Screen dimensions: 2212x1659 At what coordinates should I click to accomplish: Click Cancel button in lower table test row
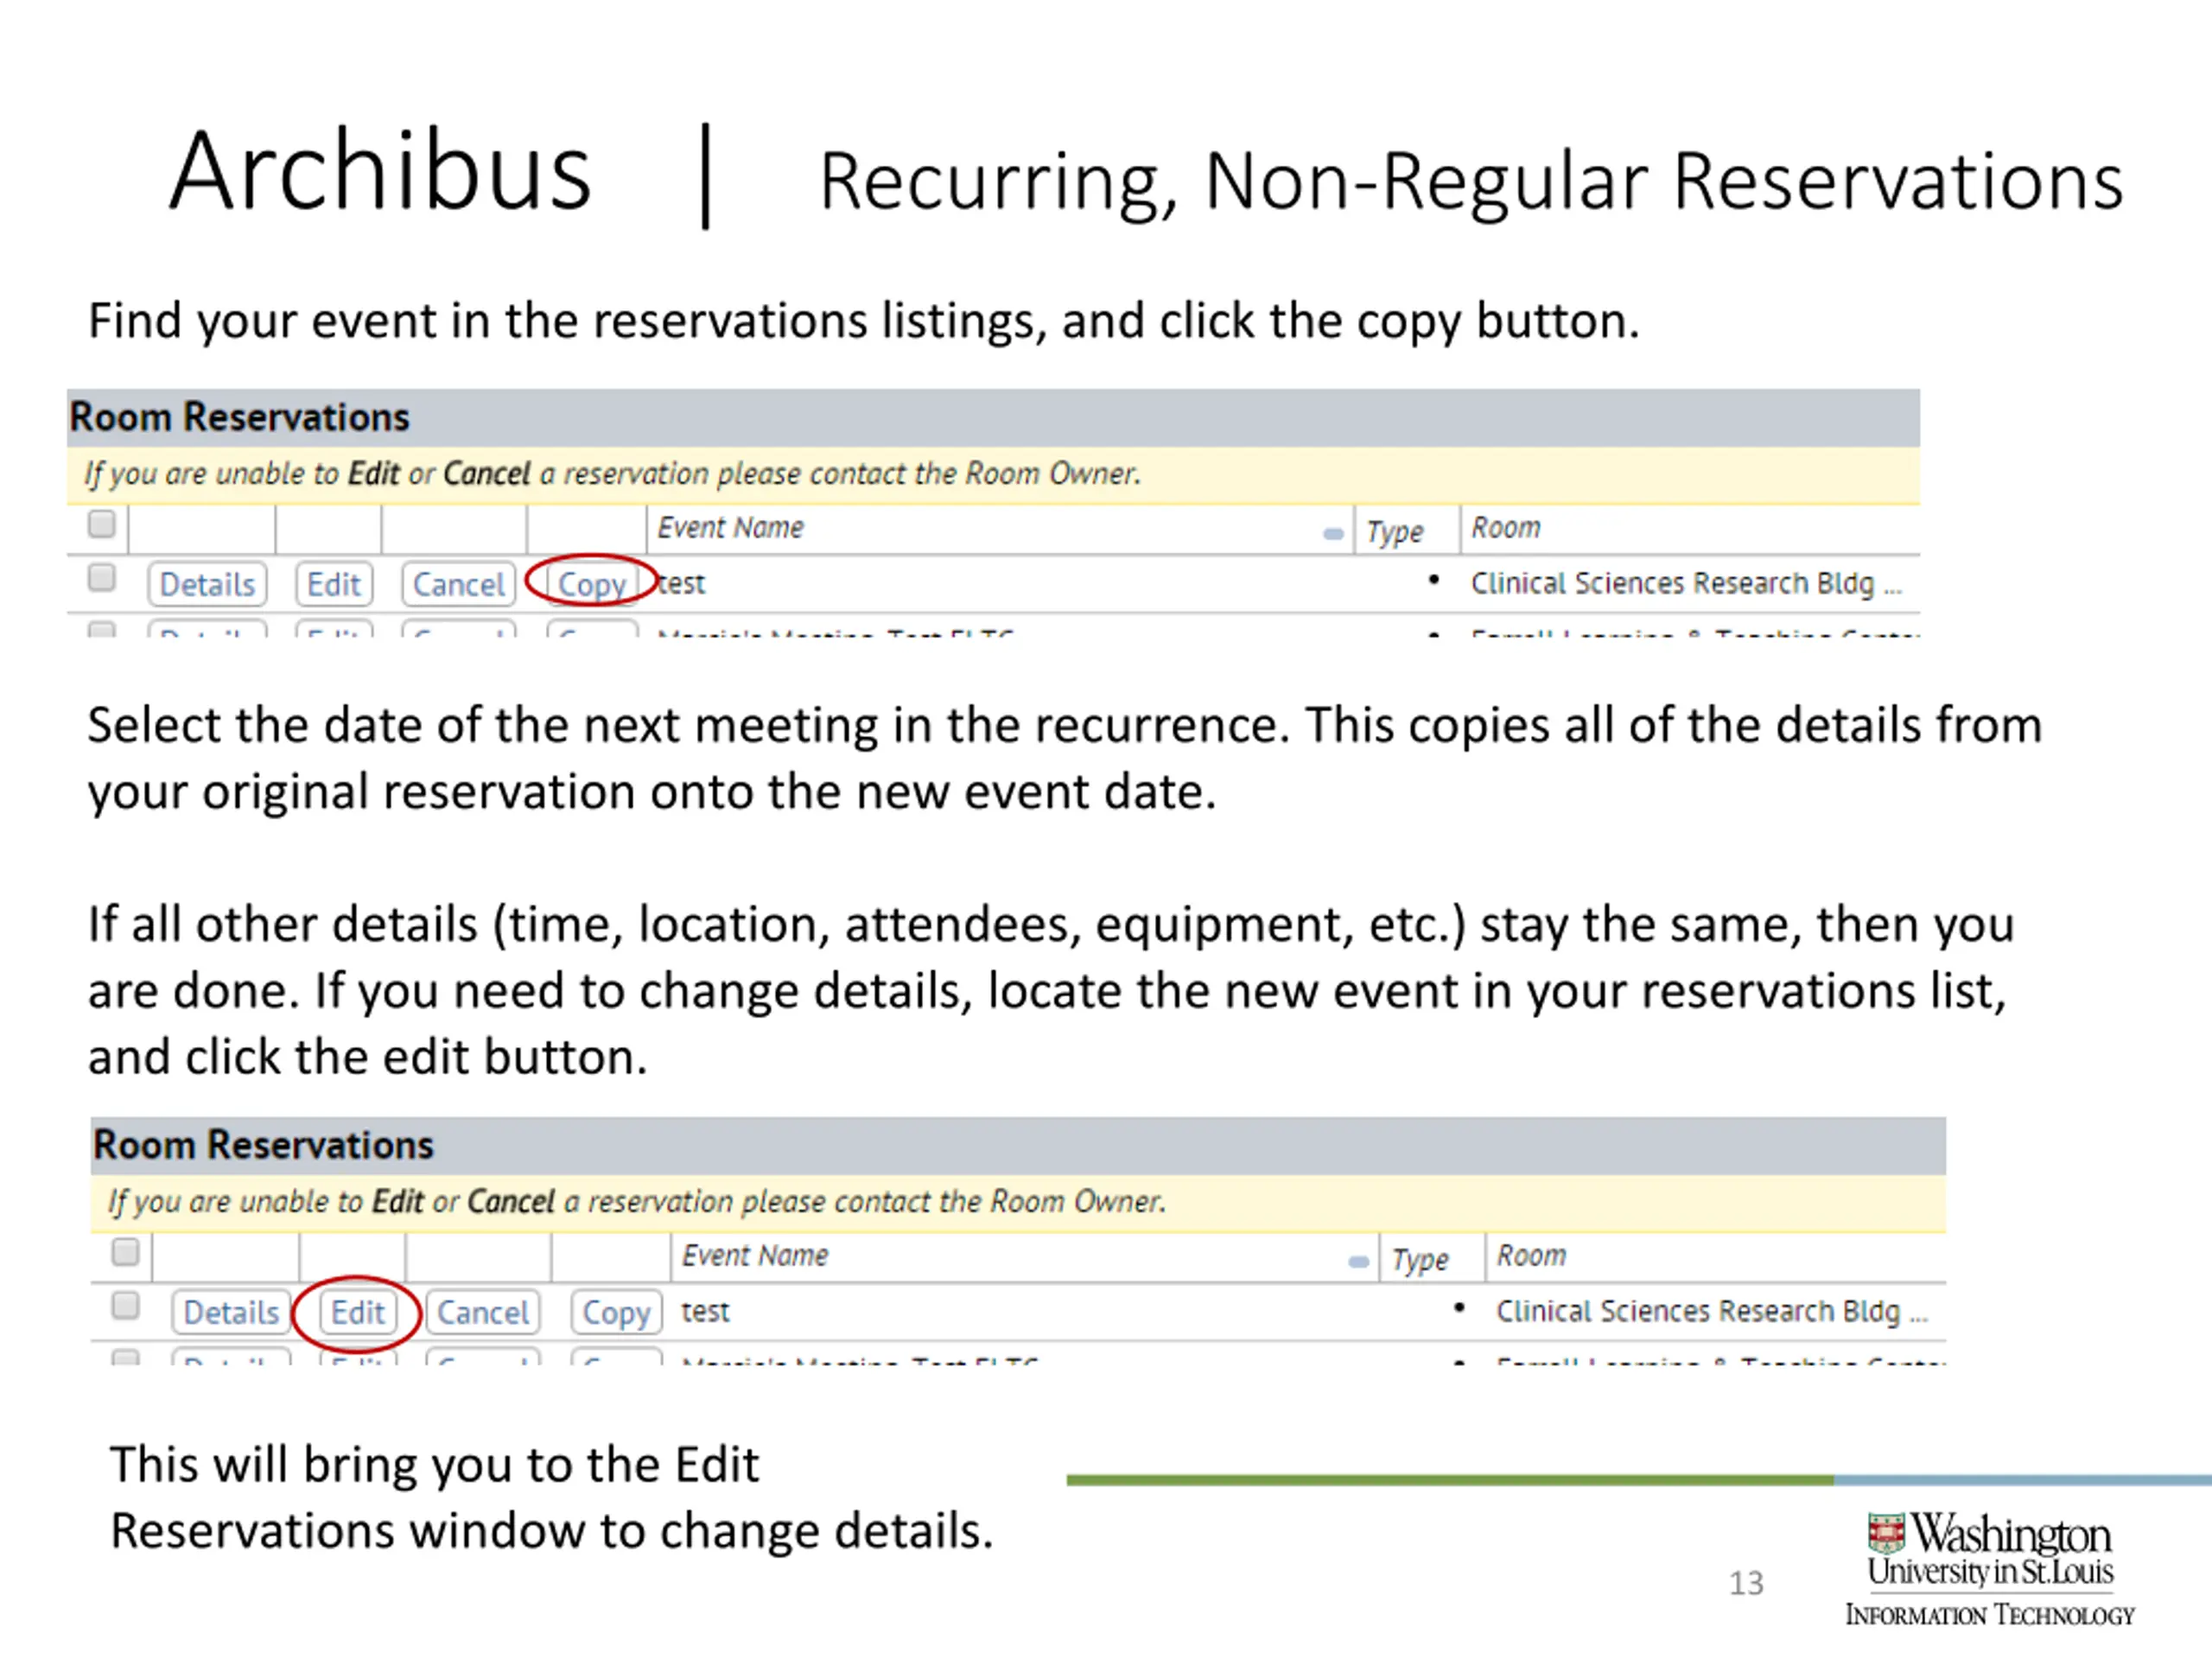point(482,1312)
